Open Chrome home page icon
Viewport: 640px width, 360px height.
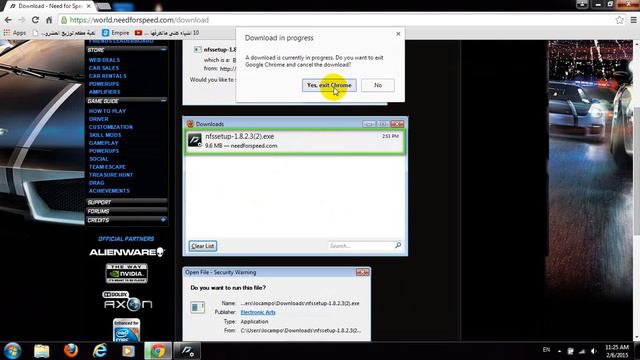(x=49, y=20)
